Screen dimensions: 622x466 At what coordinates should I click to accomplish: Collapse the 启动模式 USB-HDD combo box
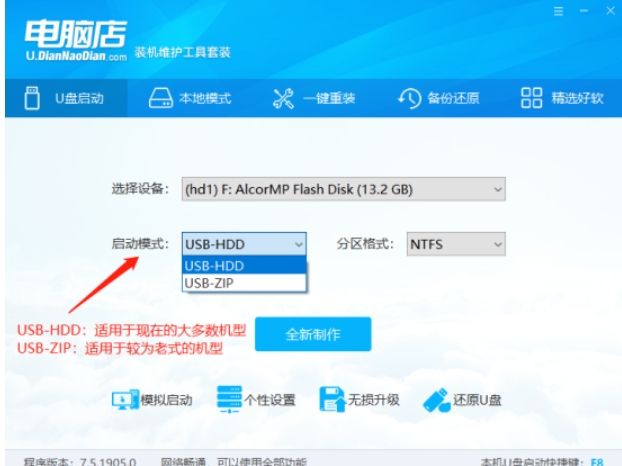click(244, 244)
